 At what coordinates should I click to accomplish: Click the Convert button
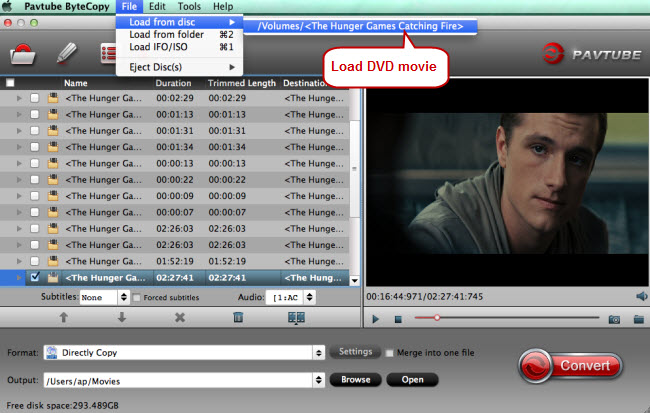[570, 365]
